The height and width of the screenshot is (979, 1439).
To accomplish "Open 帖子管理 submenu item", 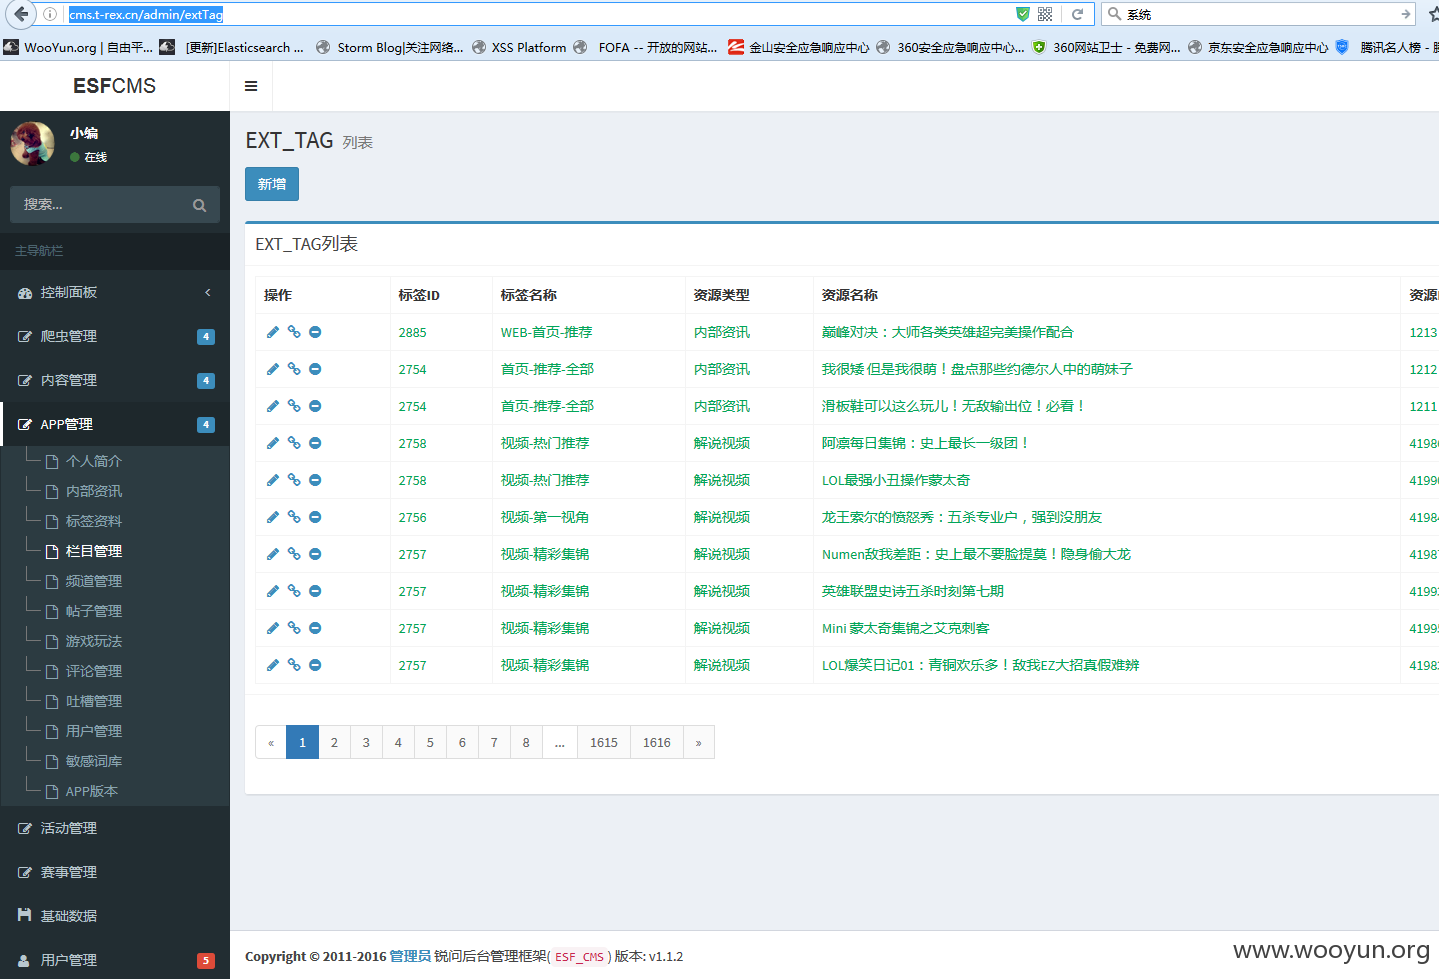I will [93, 611].
